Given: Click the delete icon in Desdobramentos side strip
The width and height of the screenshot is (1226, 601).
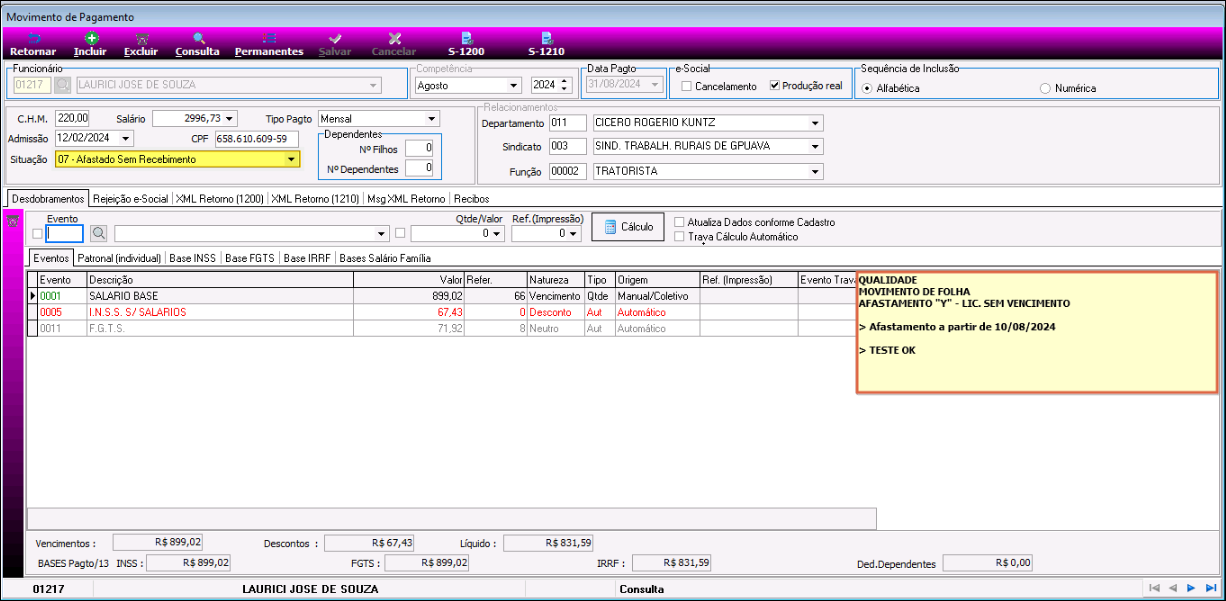Looking at the screenshot, I should coord(13,222).
